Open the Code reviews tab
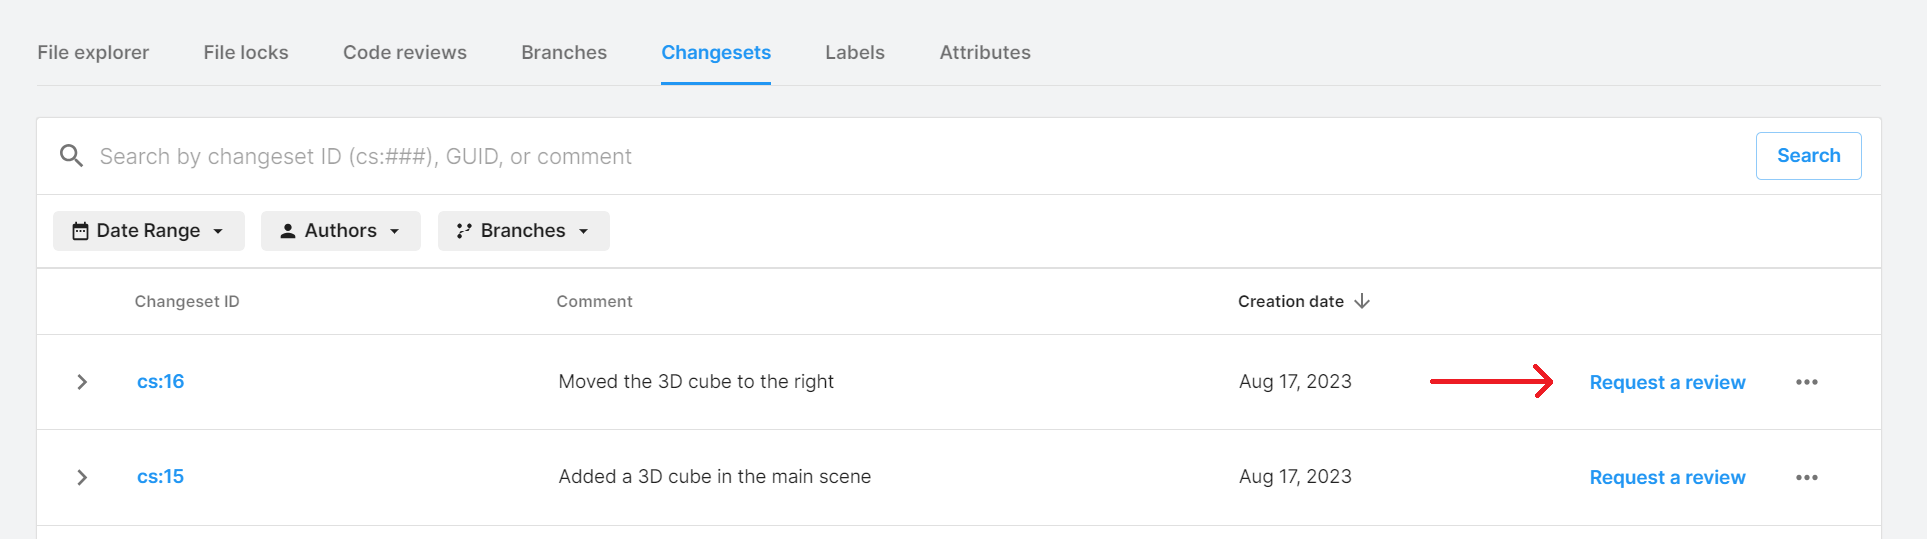1927x539 pixels. pos(405,52)
